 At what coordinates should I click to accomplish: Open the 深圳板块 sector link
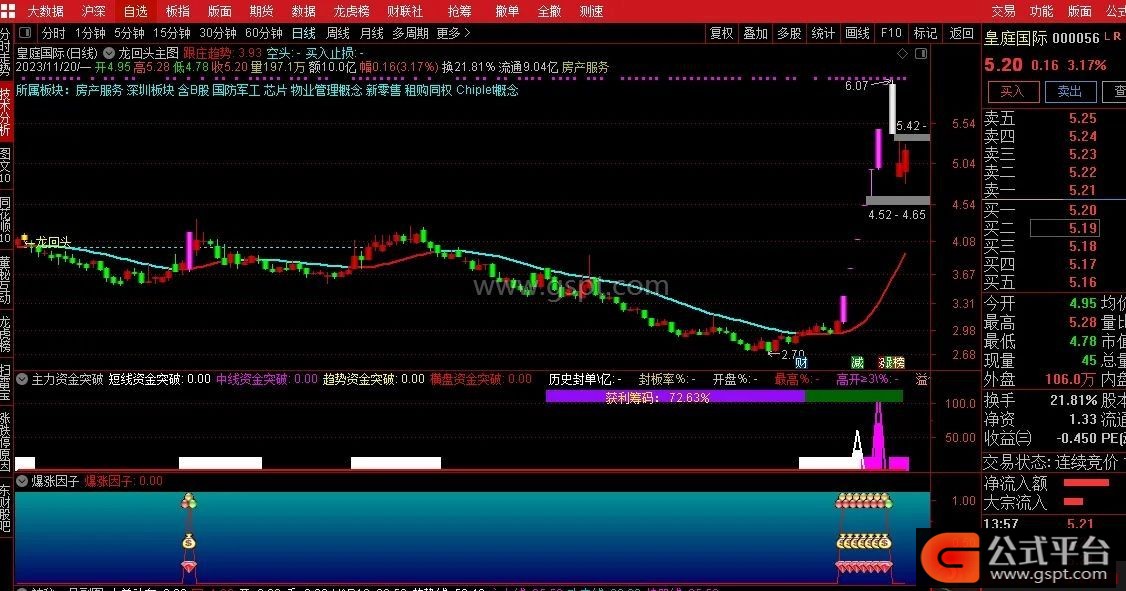click(x=150, y=90)
